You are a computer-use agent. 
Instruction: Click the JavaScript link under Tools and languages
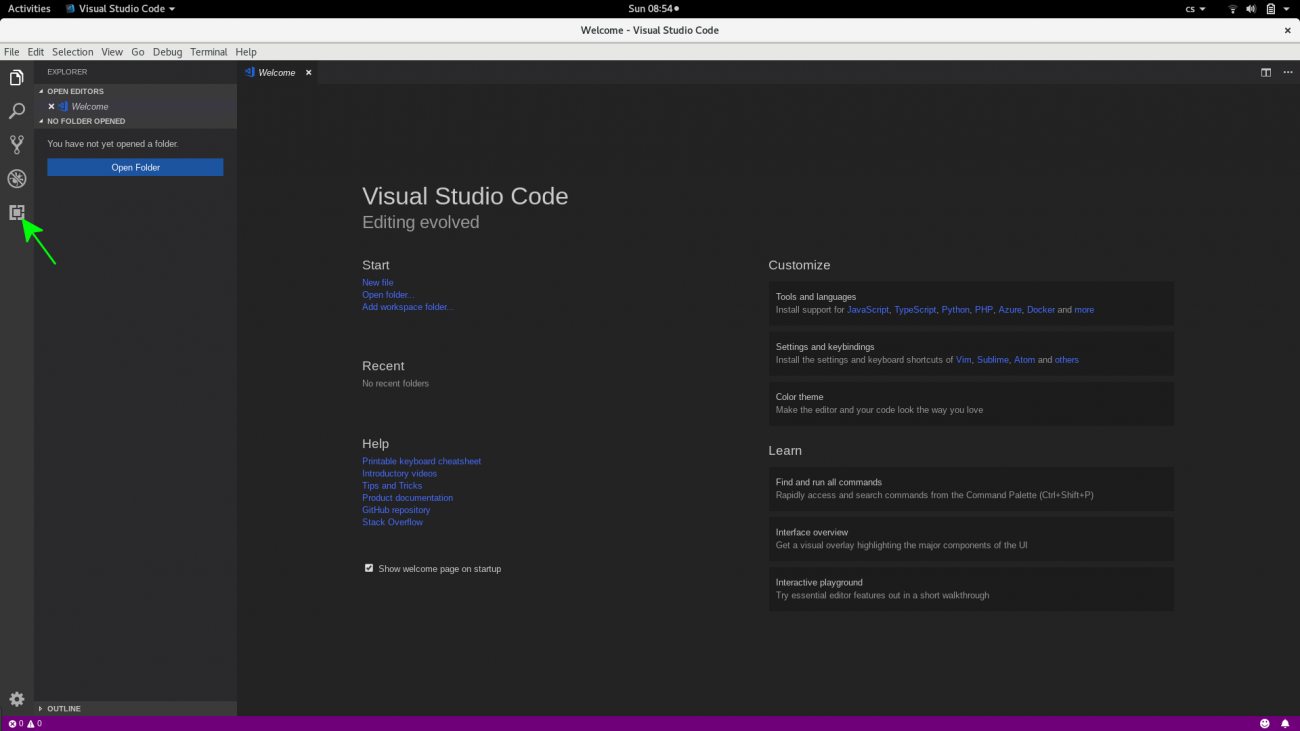pos(868,310)
